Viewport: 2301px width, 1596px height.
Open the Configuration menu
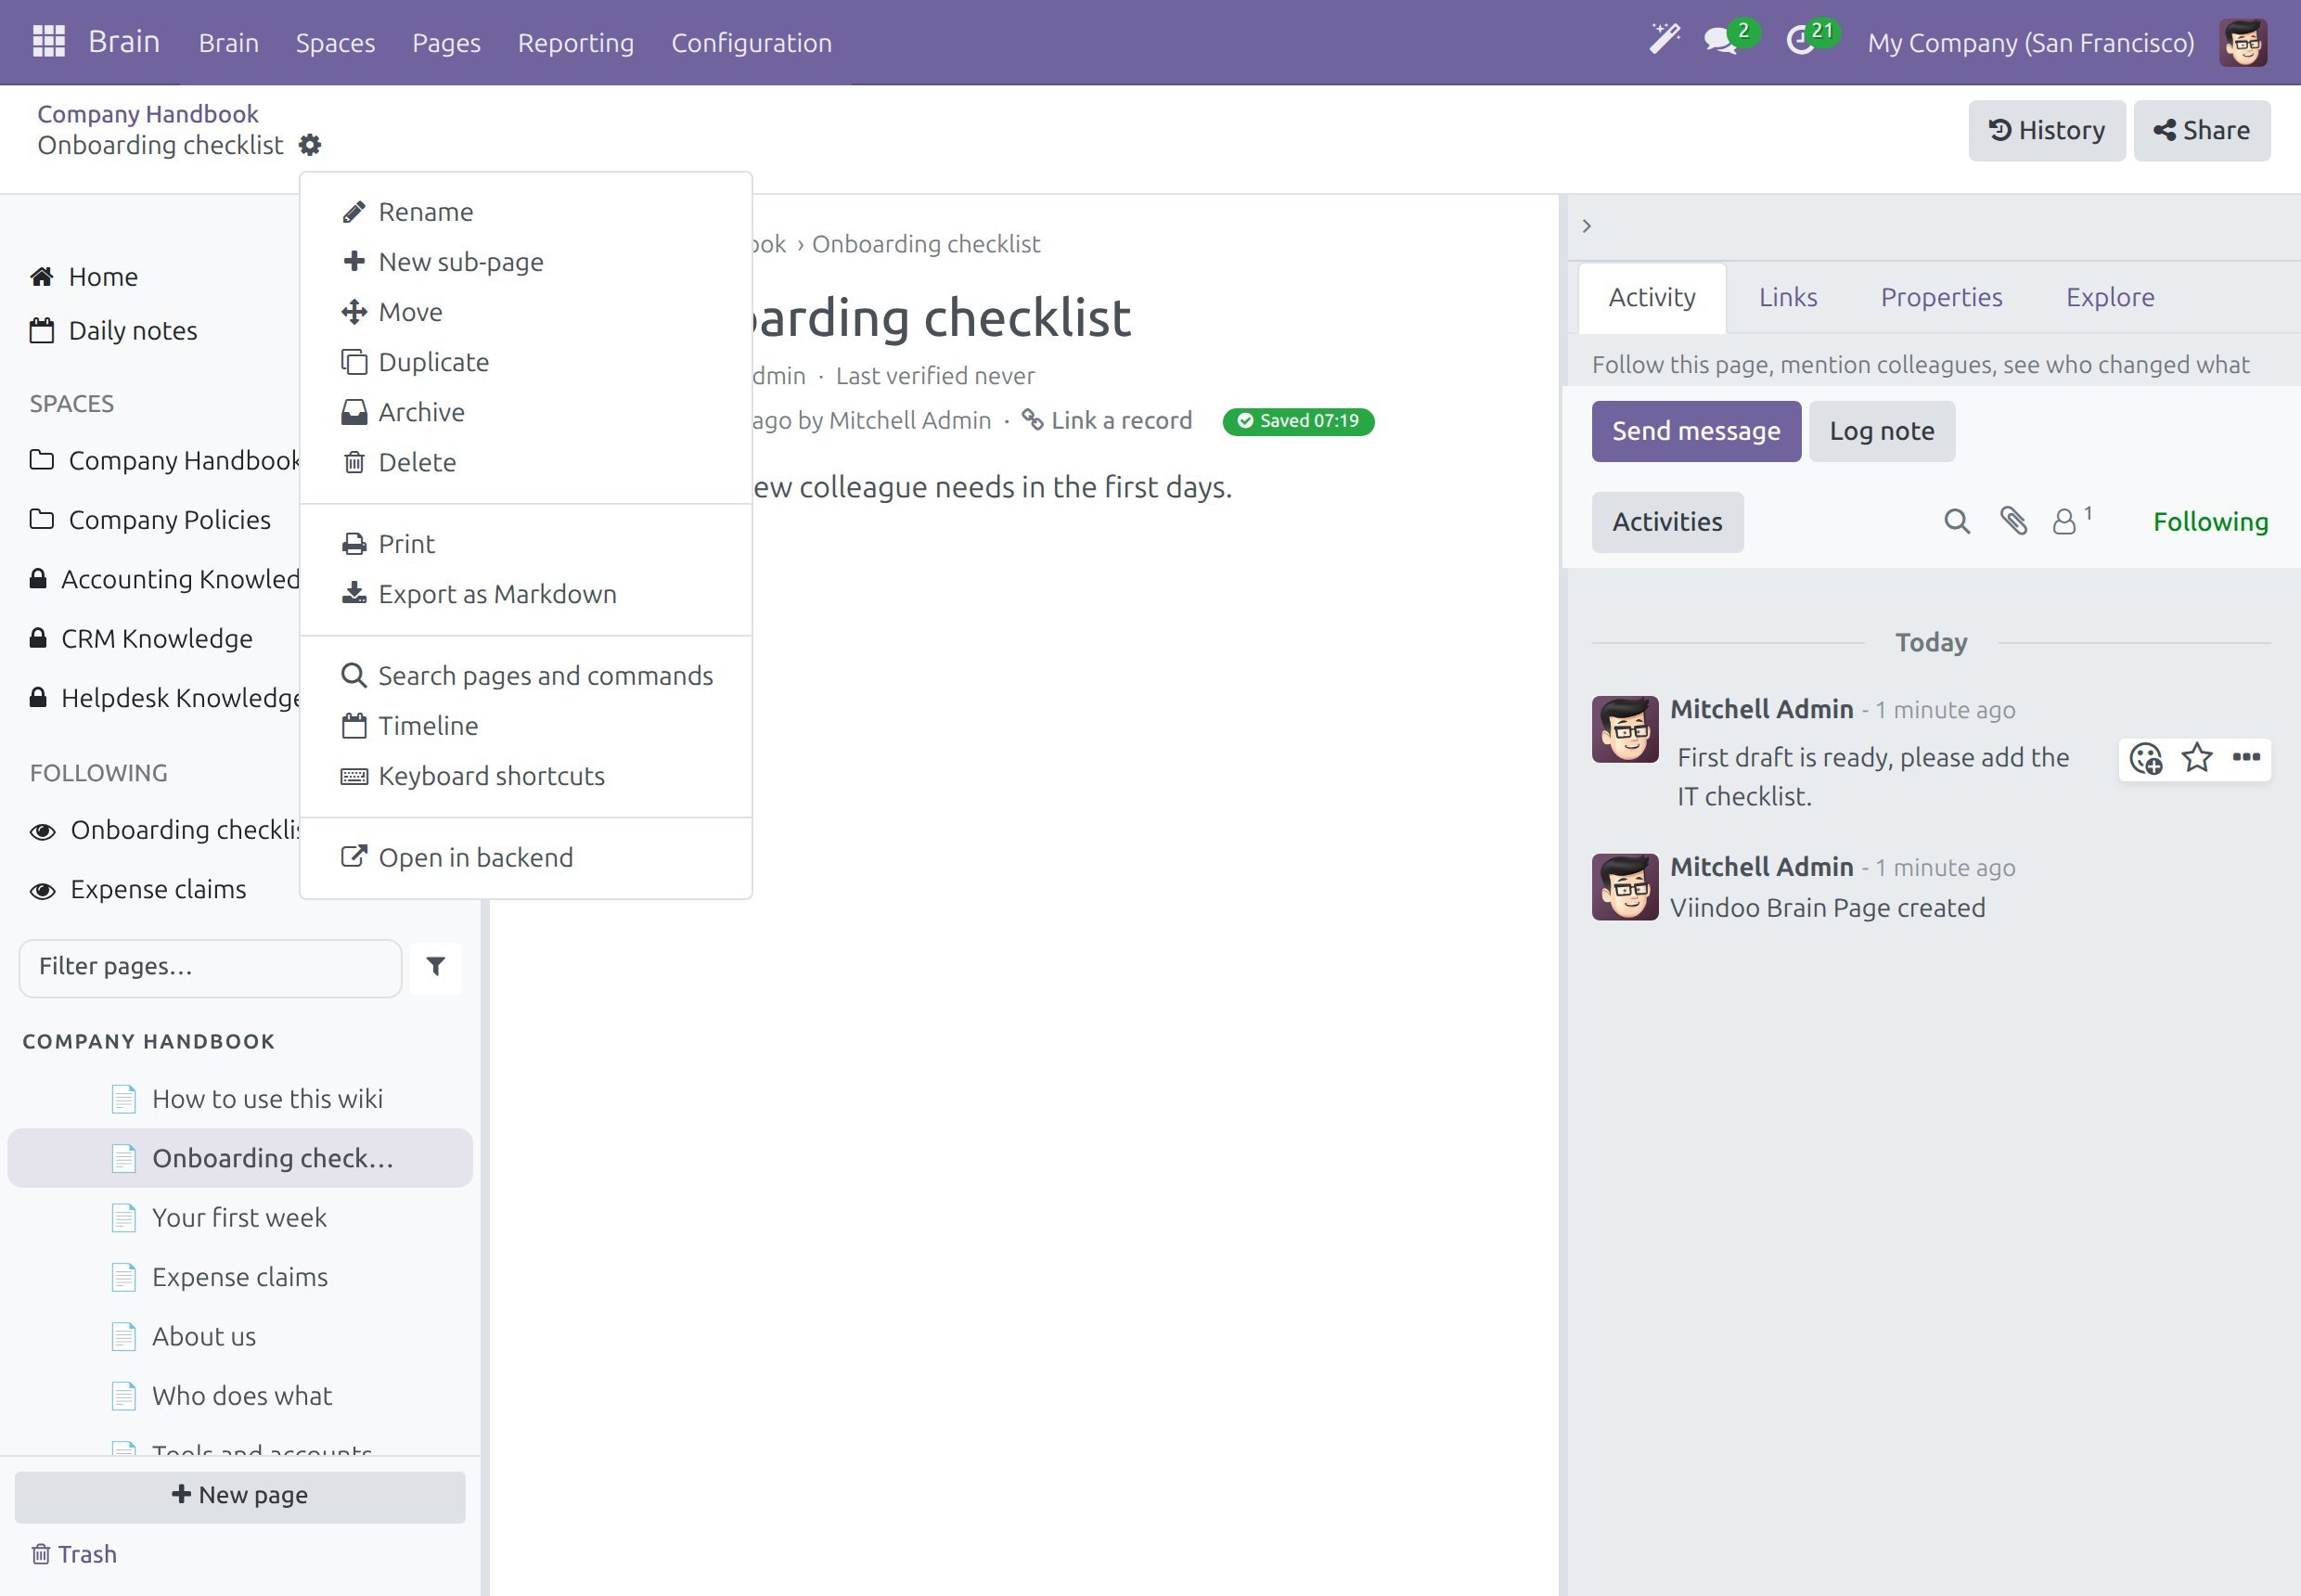(751, 43)
